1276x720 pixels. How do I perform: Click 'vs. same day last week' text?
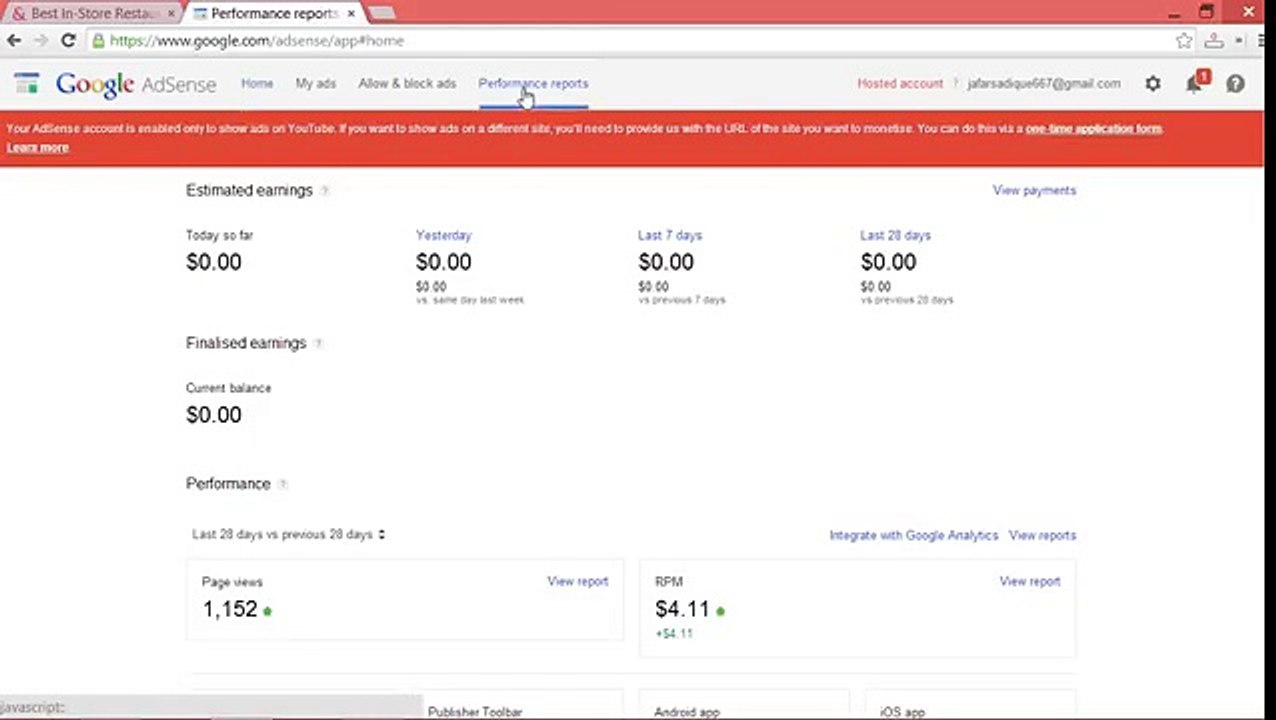(x=470, y=300)
